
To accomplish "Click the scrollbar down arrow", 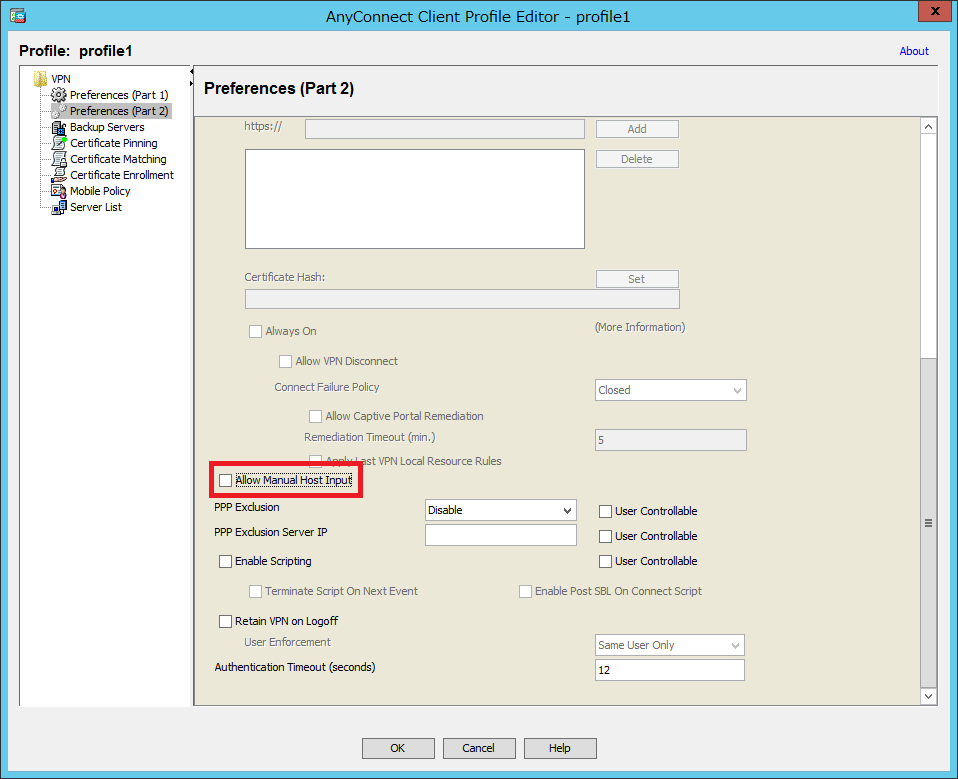I will (x=928, y=697).
